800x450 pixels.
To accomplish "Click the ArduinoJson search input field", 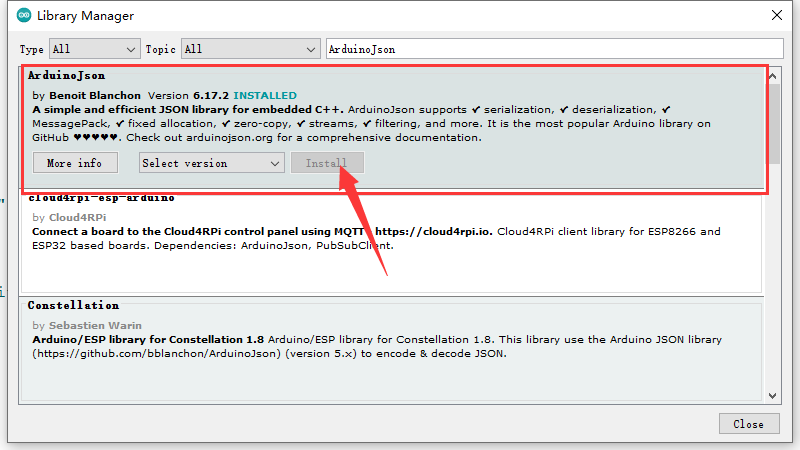I will pos(555,49).
